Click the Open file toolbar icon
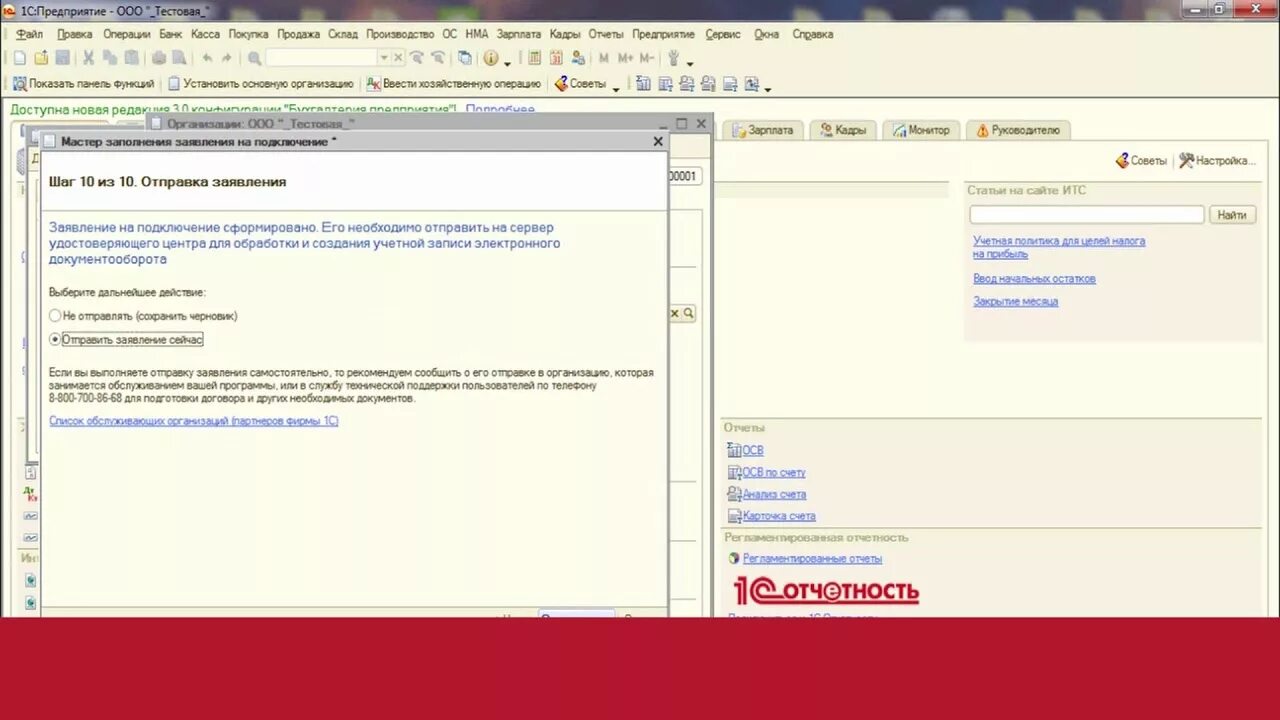Screen dimensions: 1280x720 coord(41,58)
